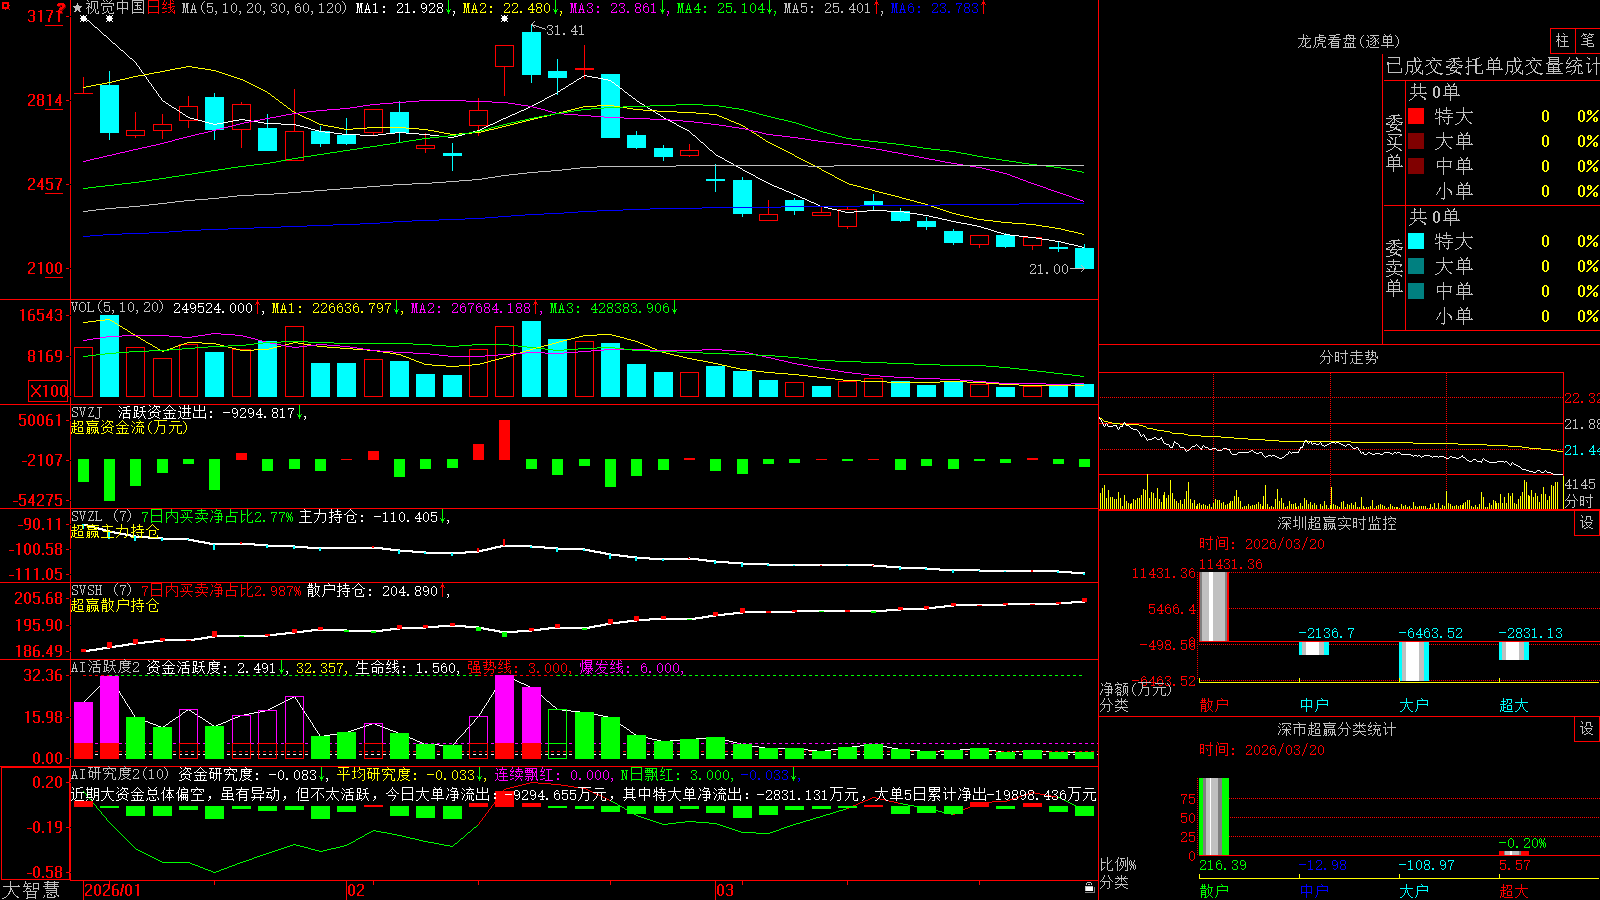Click the intraday 分时 mini price chart
This screenshot has height=900, width=1600.
coord(1331,423)
